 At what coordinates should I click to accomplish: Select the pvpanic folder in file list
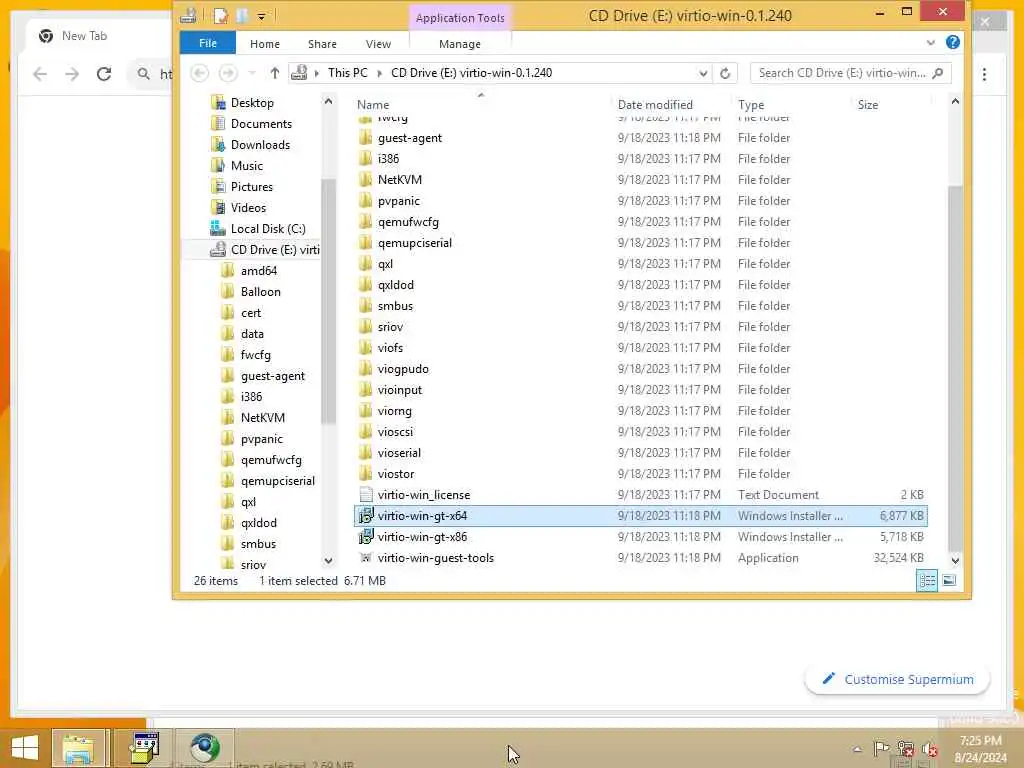click(398, 200)
